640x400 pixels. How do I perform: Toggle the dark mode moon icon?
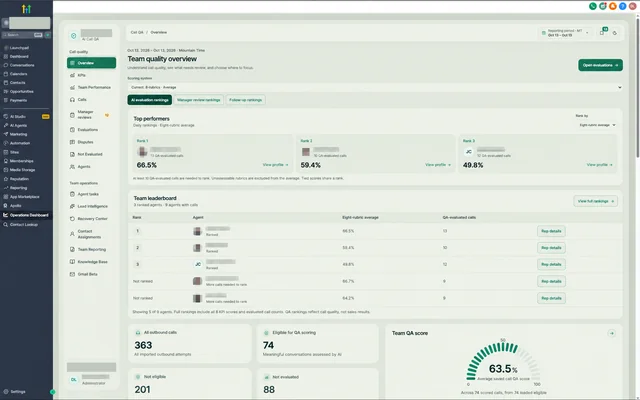point(615,33)
